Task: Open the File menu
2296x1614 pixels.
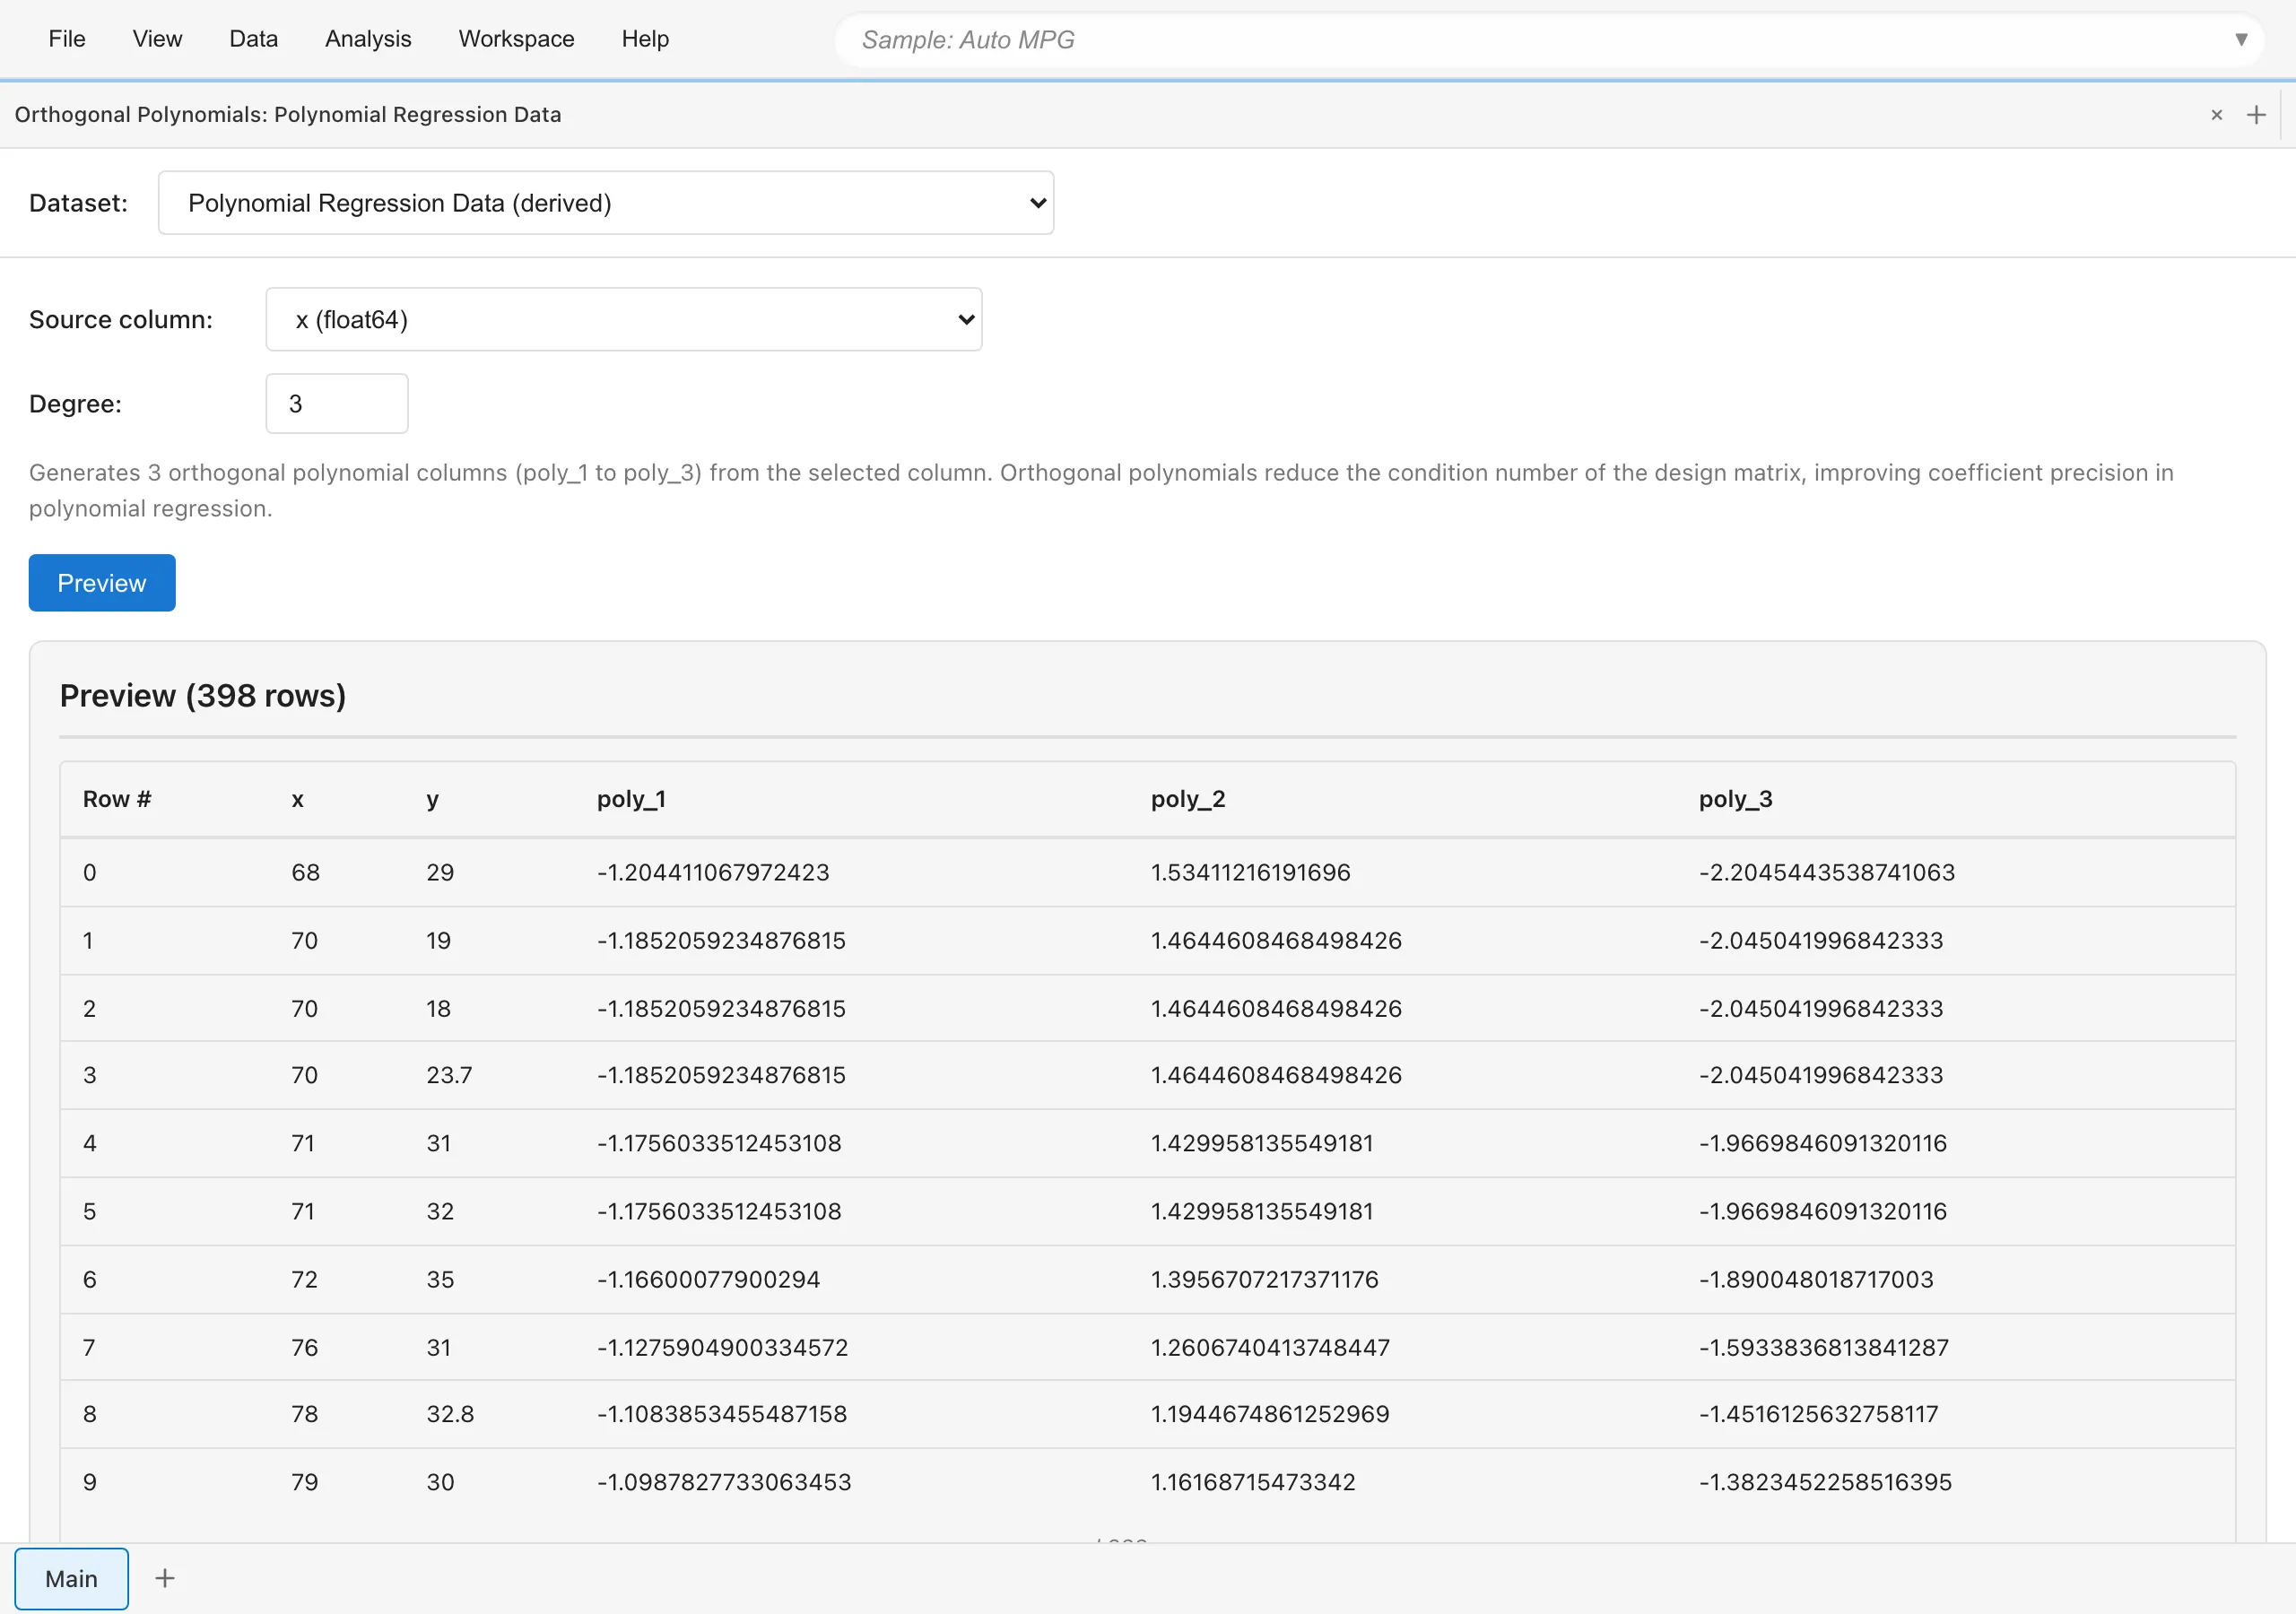Action: 67,39
